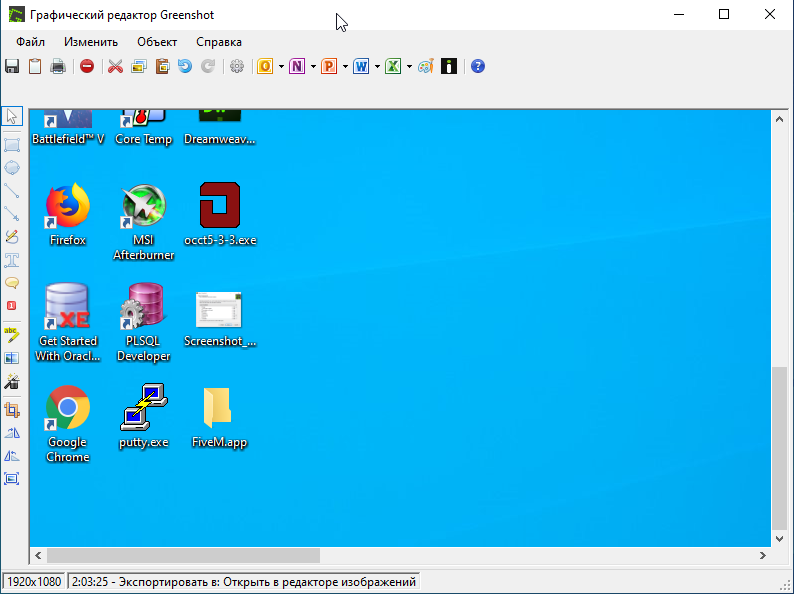This screenshot has height=594, width=794.
Task: Save the image with the floppy disk icon
Action: (x=12, y=66)
